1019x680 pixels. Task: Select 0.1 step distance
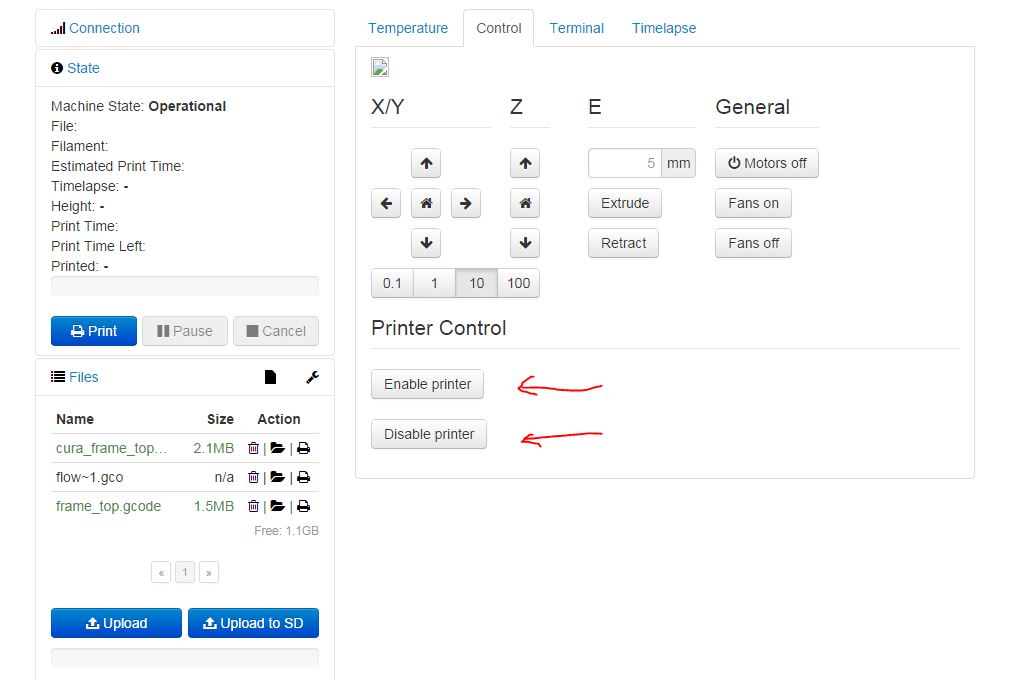392,283
